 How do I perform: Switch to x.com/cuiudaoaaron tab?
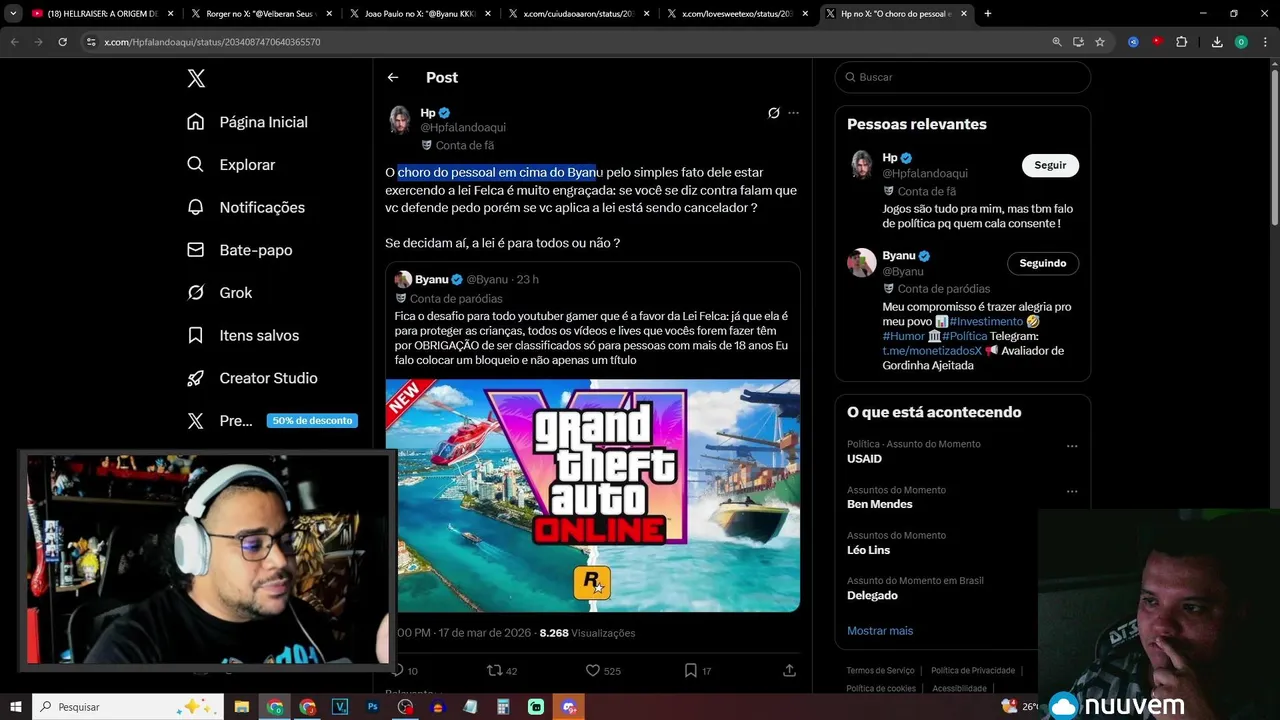click(x=578, y=14)
